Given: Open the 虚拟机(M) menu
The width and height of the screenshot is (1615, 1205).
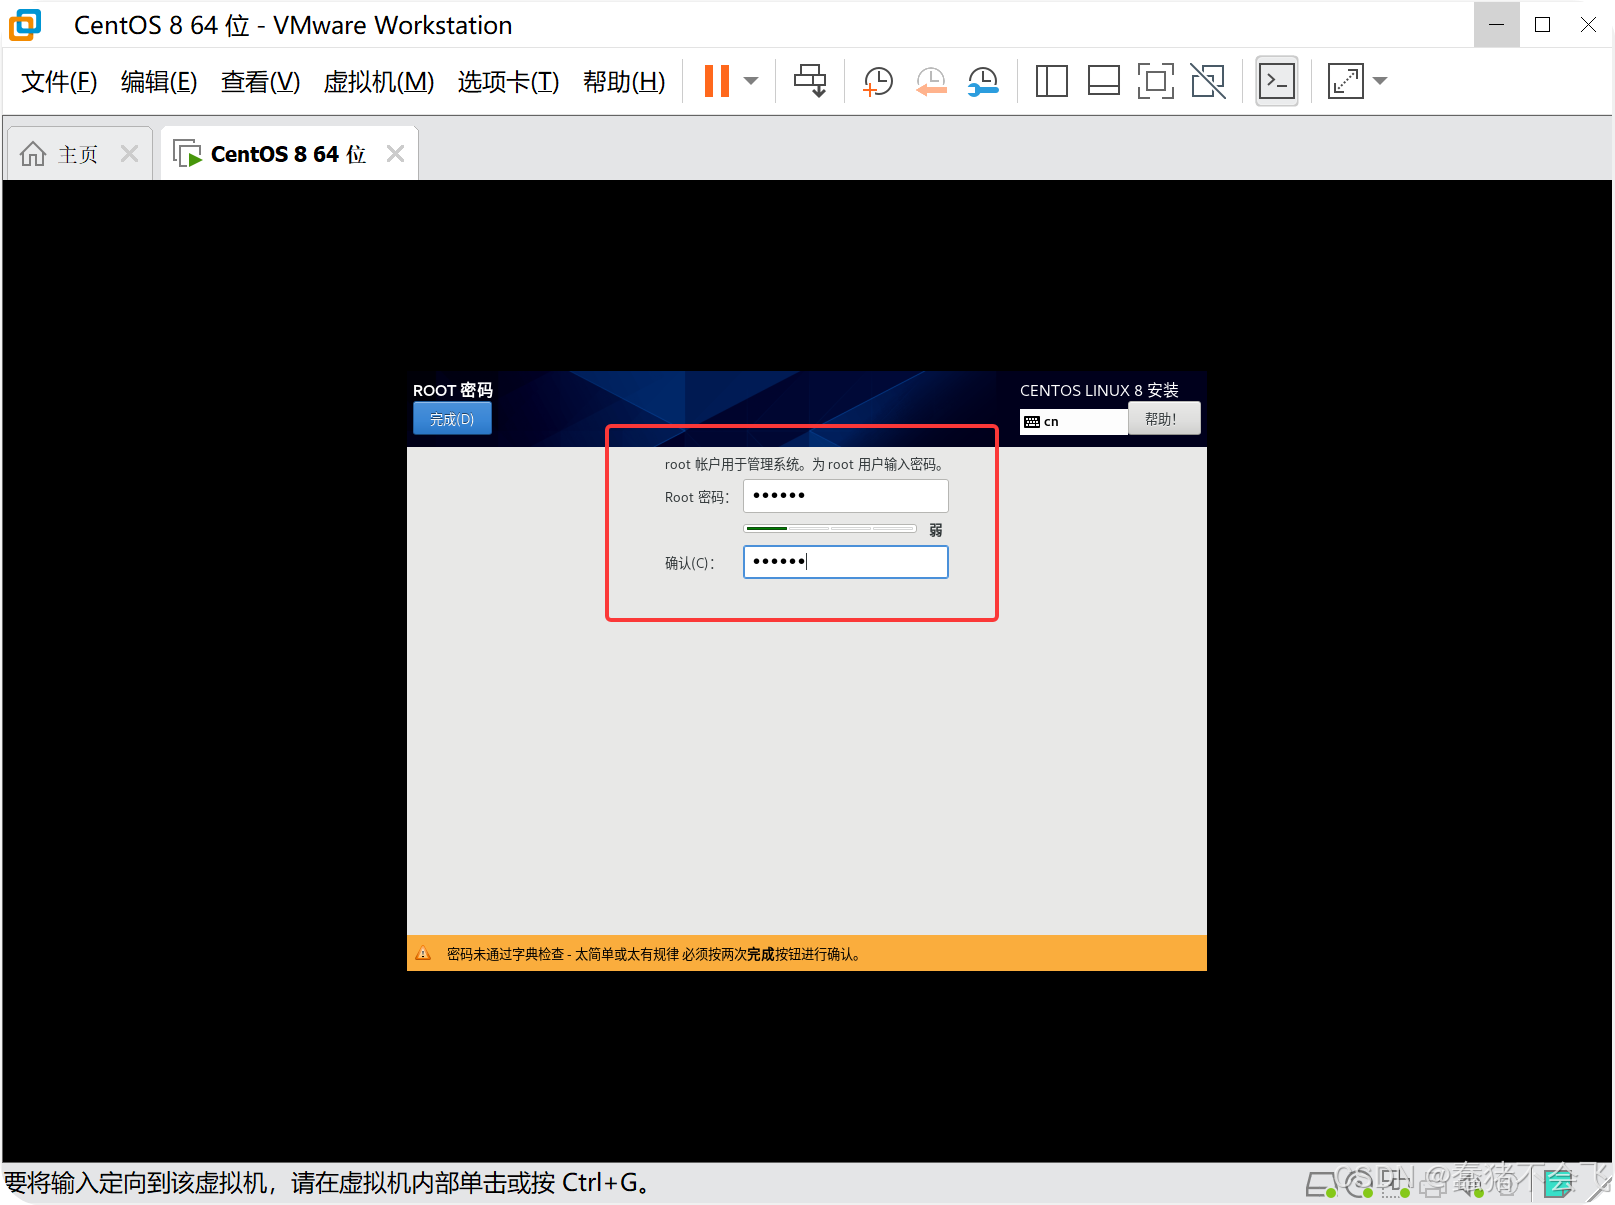Looking at the screenshot, I should (379, 82).
